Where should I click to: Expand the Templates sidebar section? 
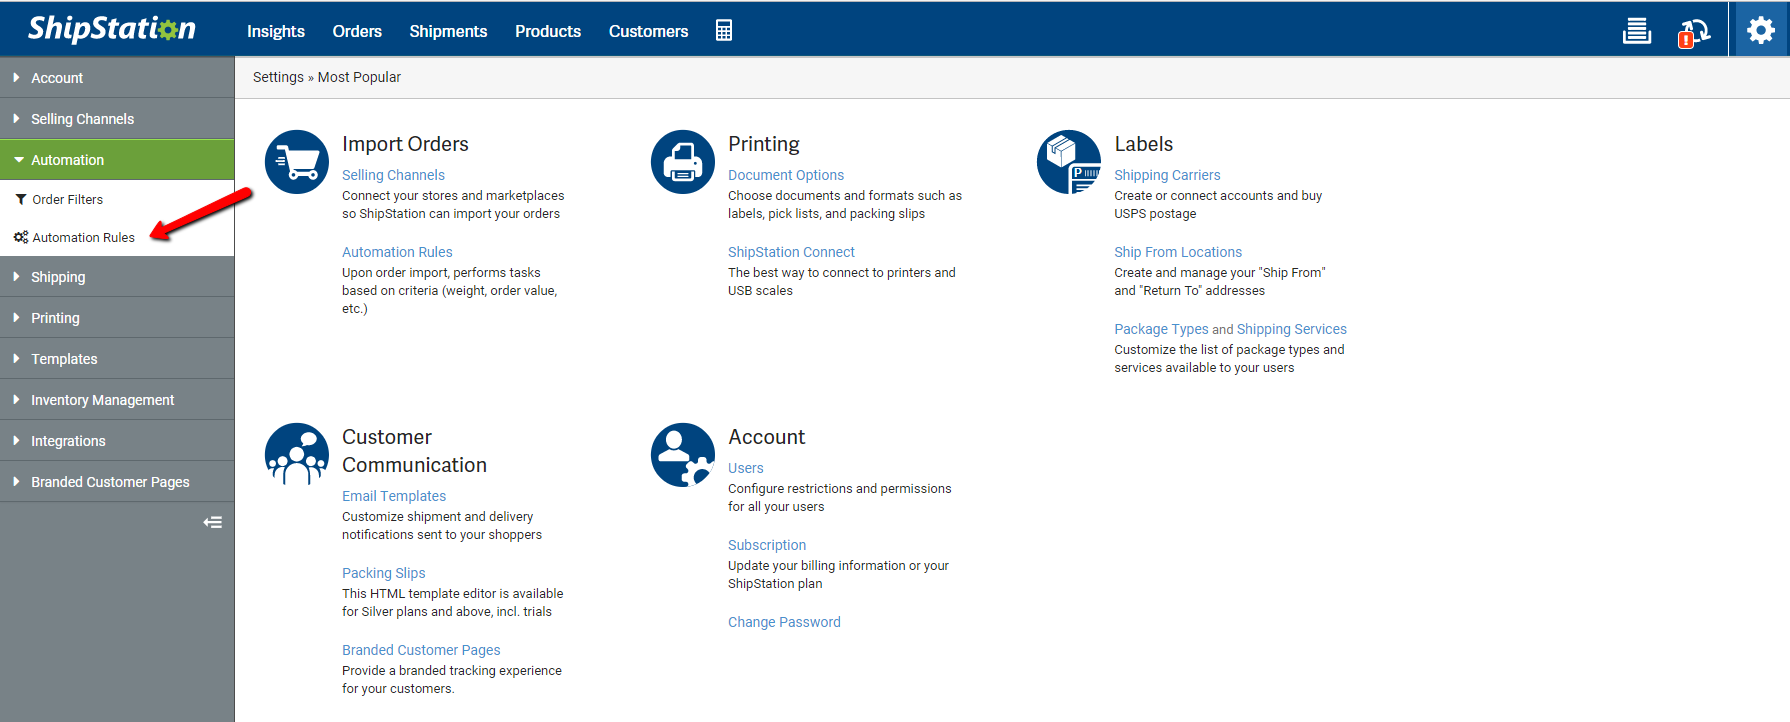117,358
